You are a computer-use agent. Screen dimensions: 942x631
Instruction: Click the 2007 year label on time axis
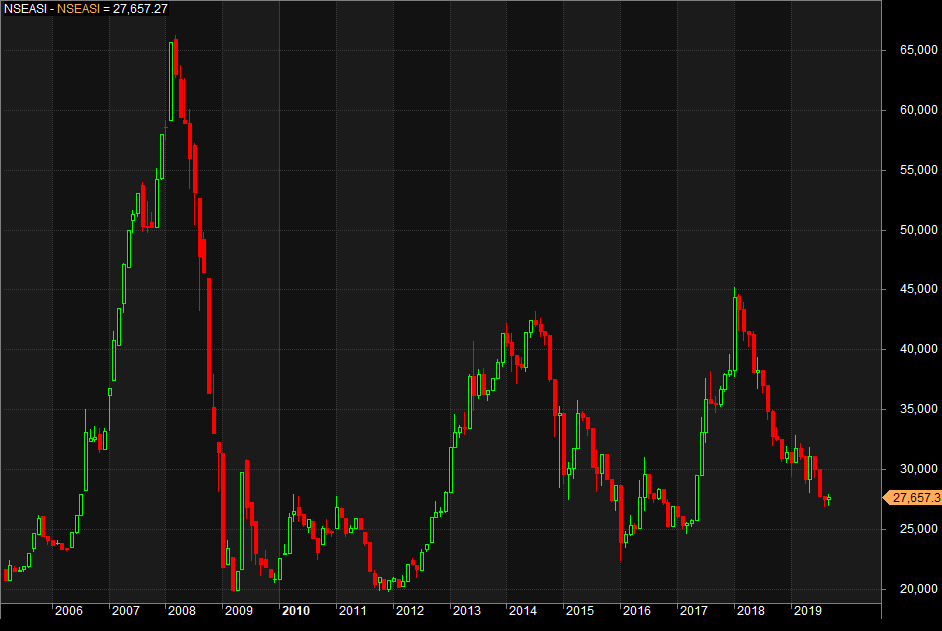[126, 611]
